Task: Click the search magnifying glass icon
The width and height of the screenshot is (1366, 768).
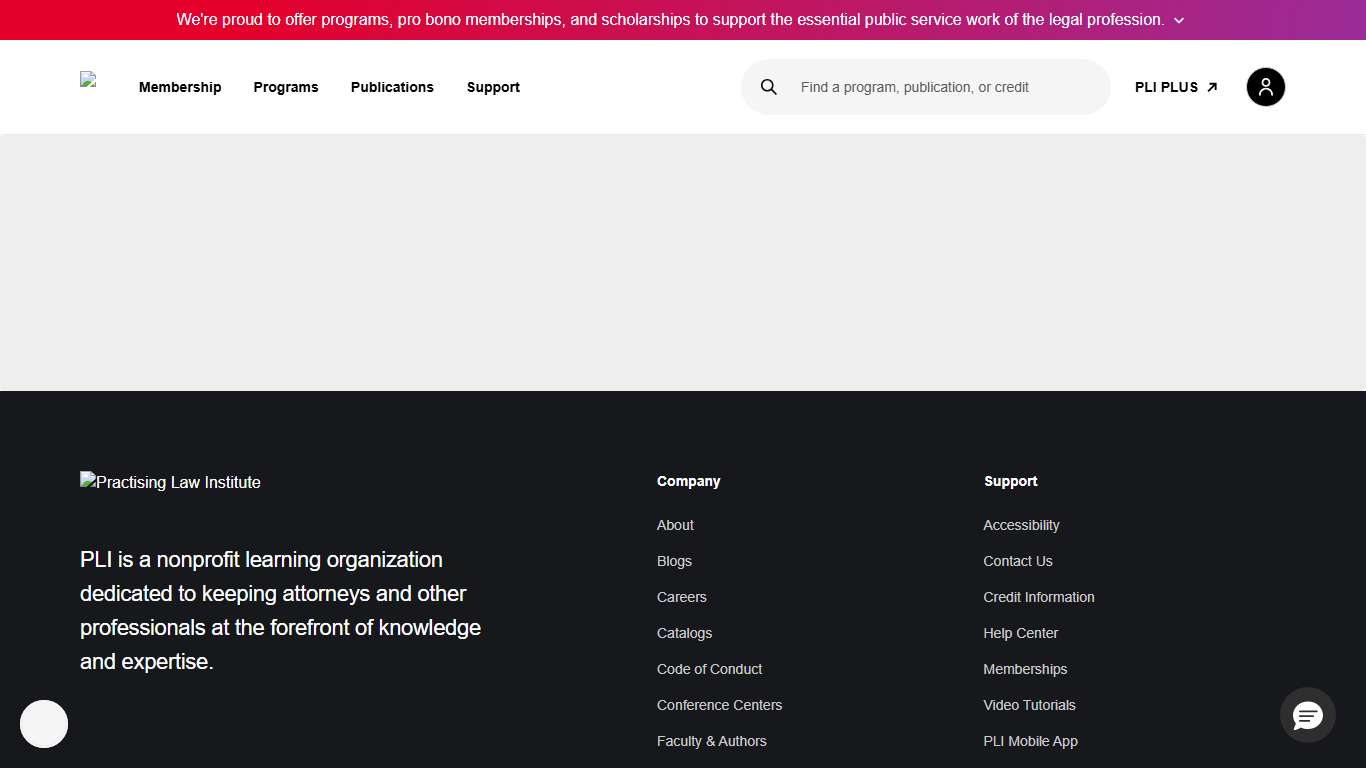Action: pyautogui.click(x=769, y=87)
